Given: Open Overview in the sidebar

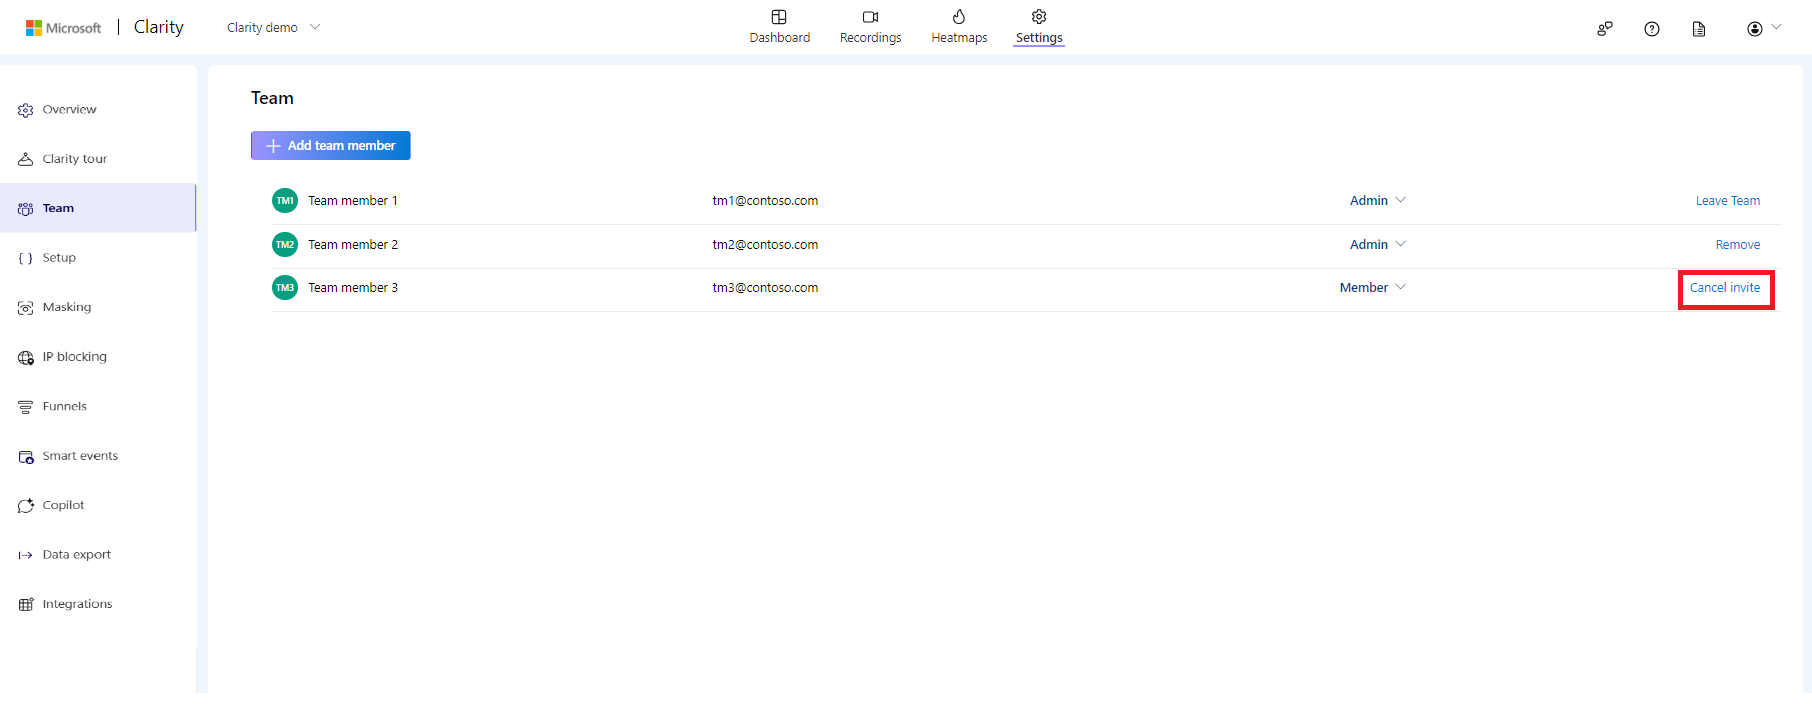Looking at the screenshot, I should click(x=98, y=110).
